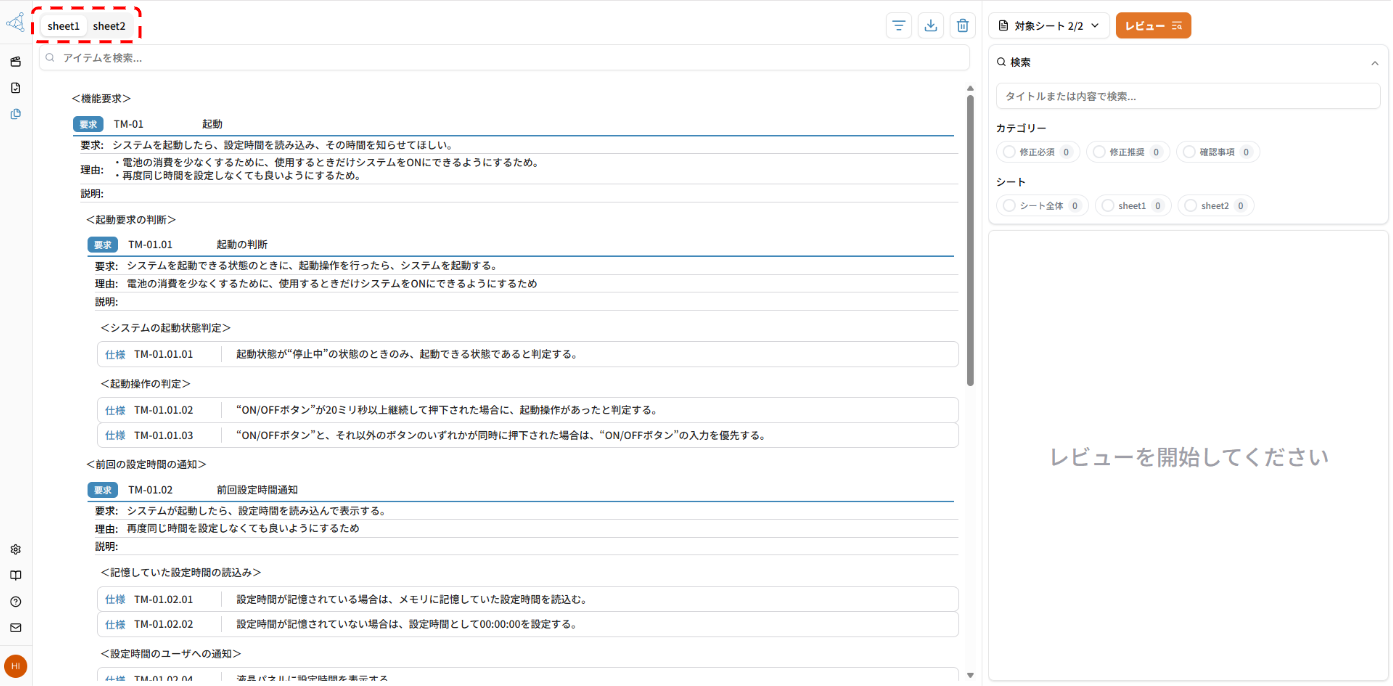Image resolution: width=1393 pixels, height=686 pixels.
Task: Open the 対象シート 2/2 dropdown
Action: point(1048,25)
